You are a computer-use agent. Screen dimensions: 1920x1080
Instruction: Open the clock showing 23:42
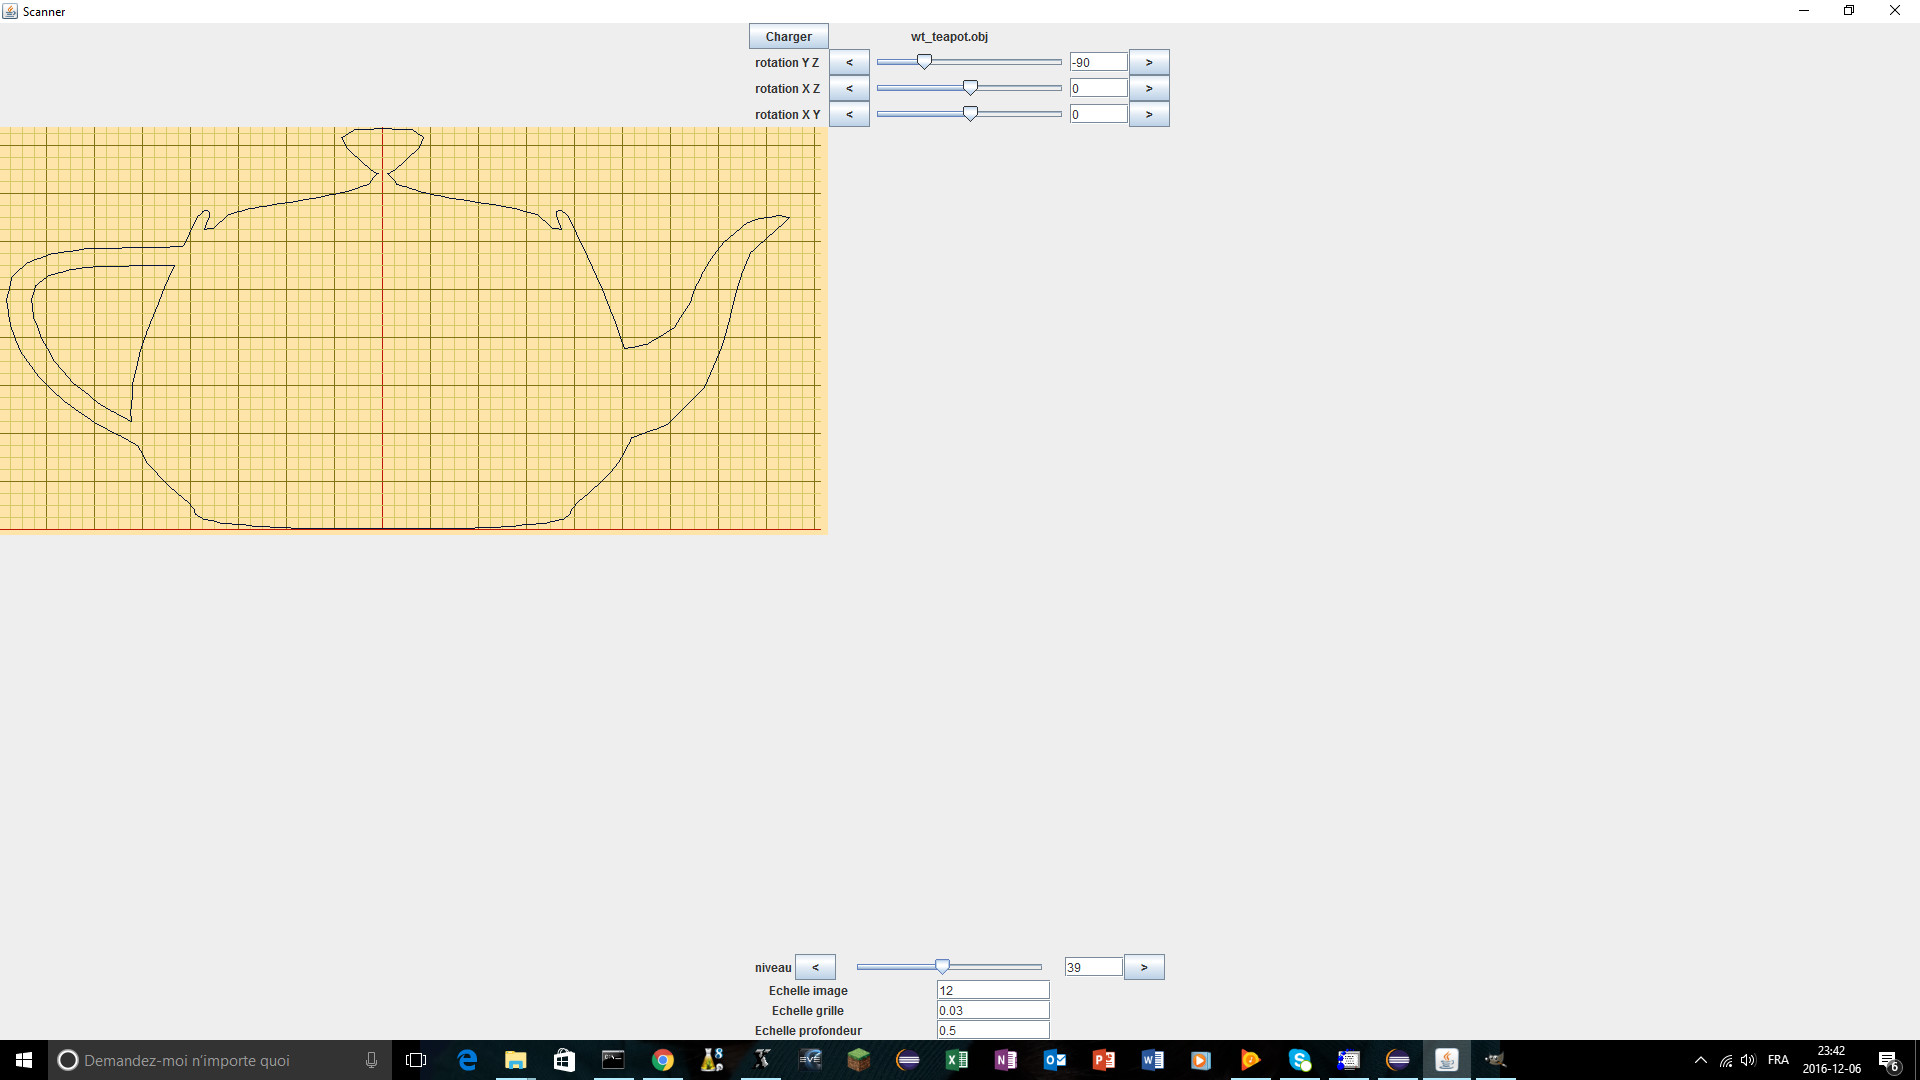point(1831,1060)
